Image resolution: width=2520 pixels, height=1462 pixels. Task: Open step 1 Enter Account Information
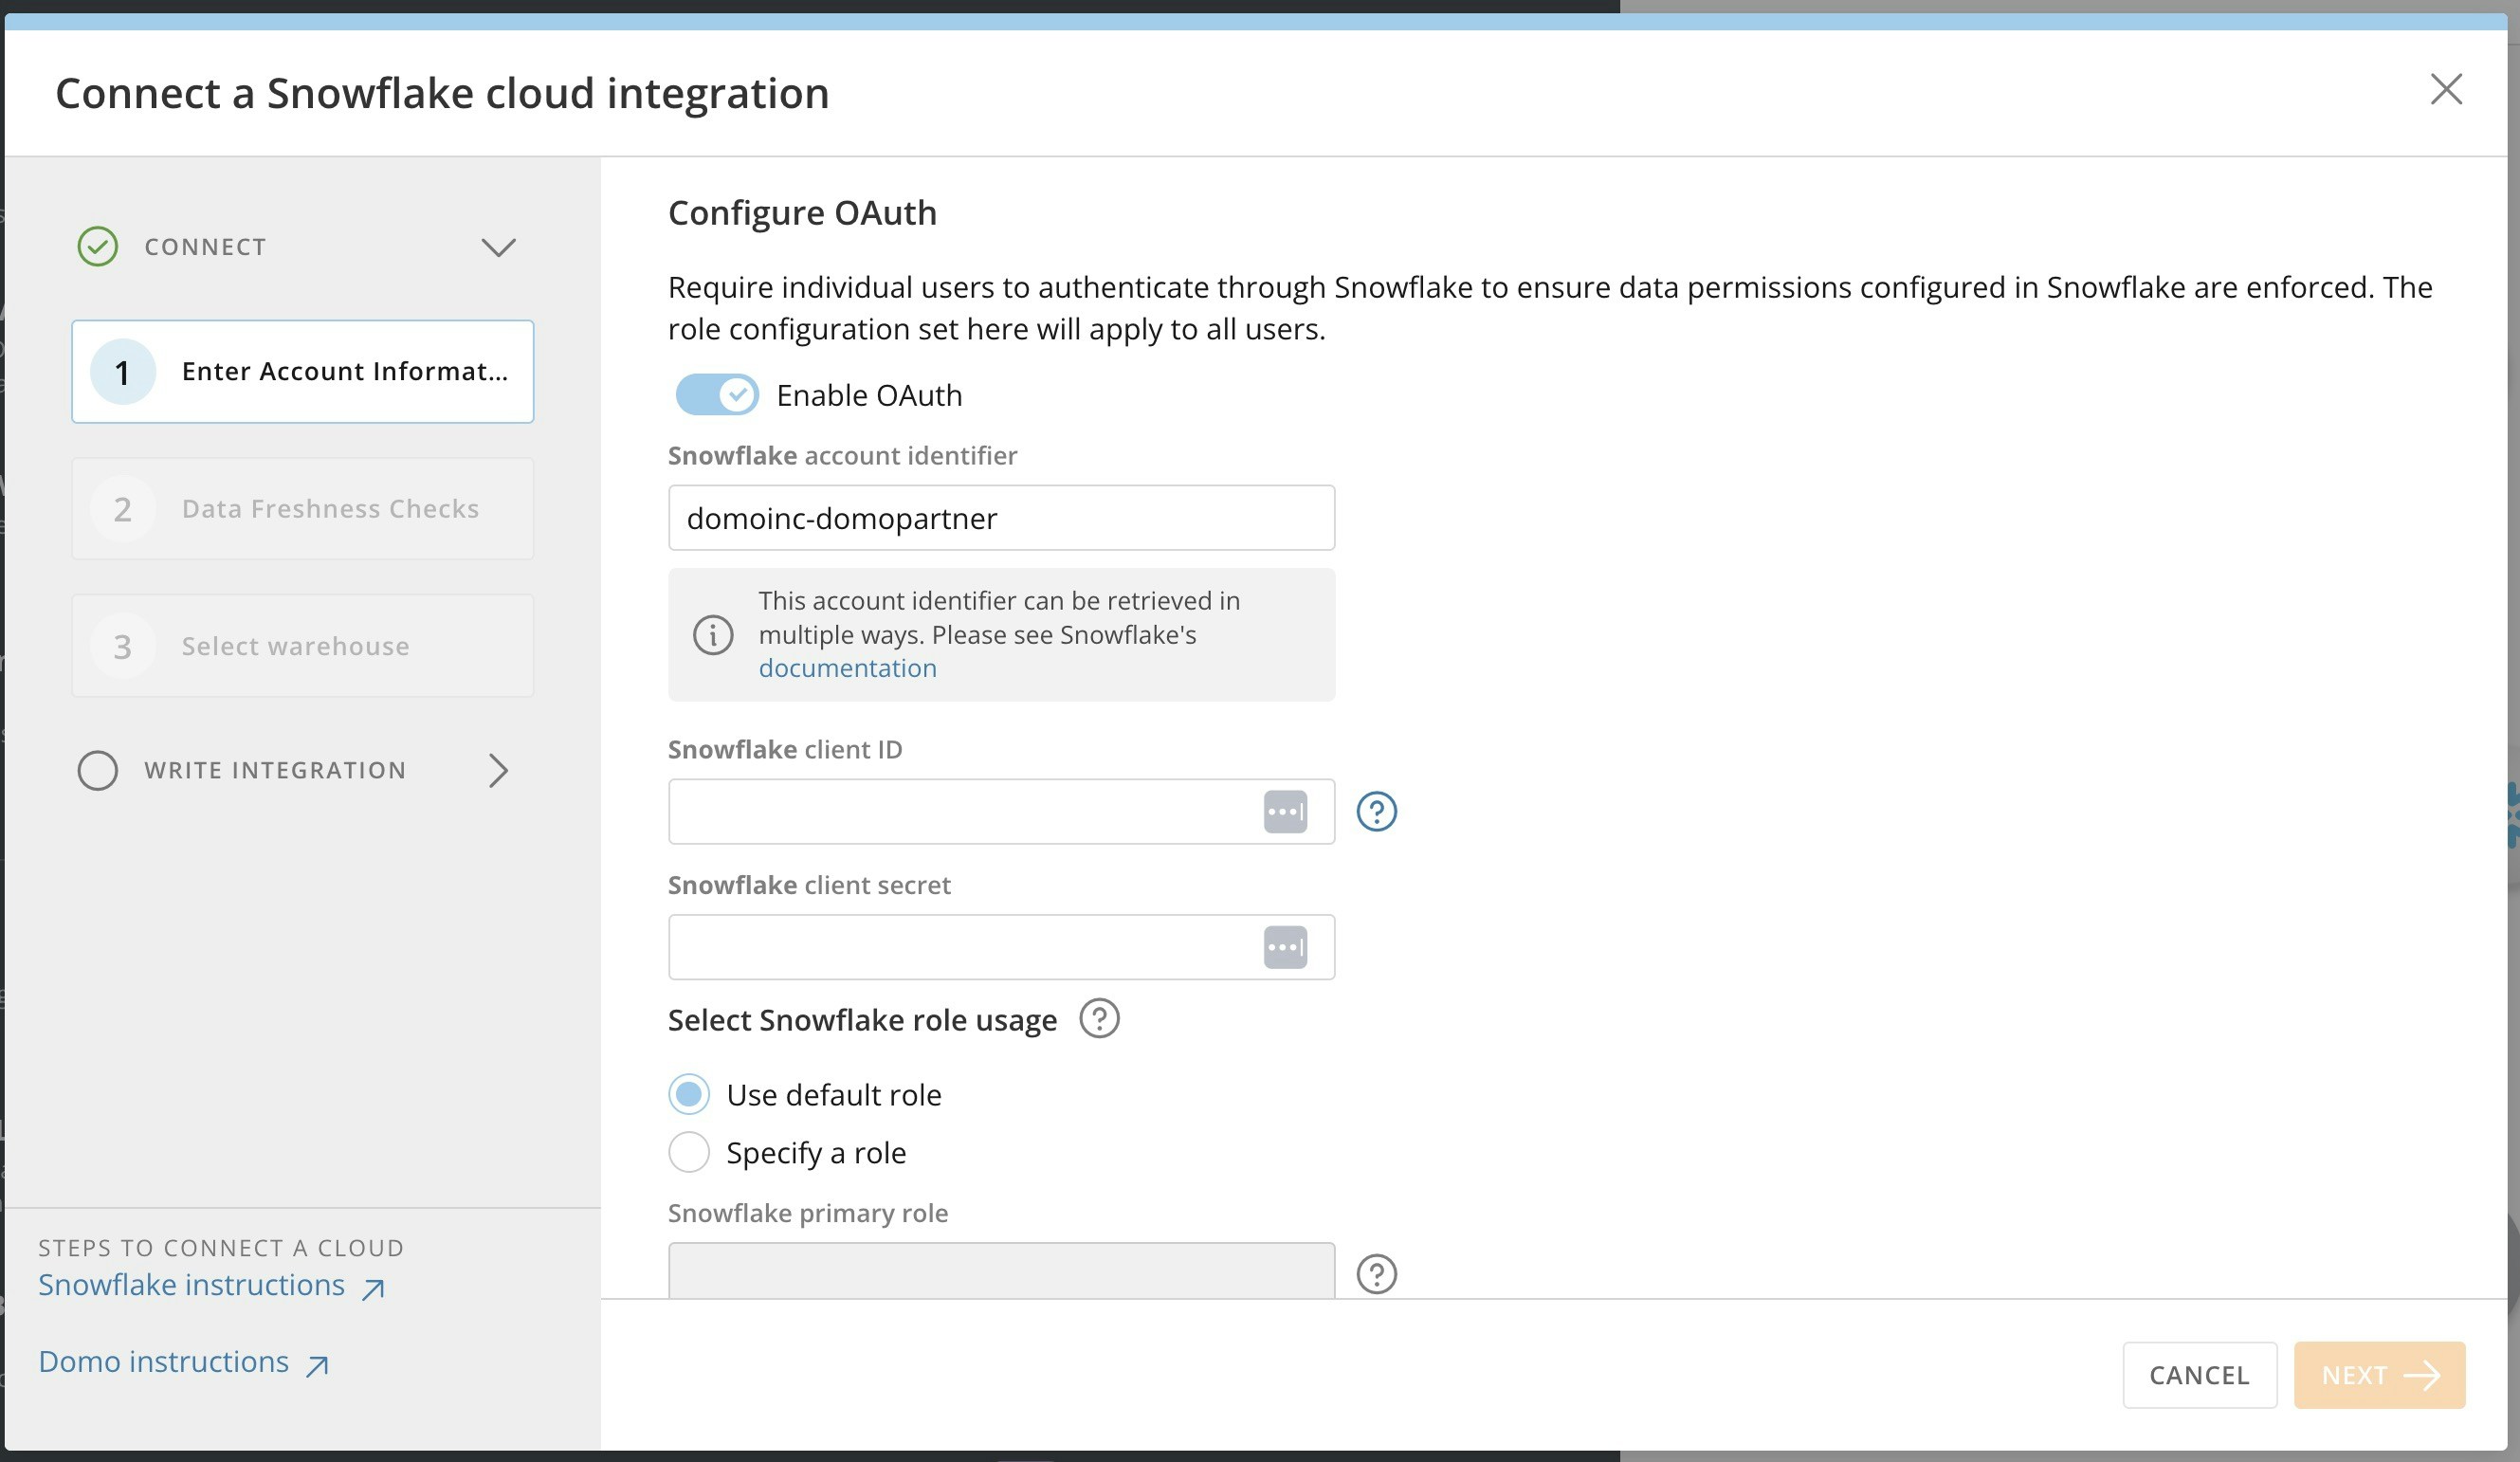(x=302, y=372)
